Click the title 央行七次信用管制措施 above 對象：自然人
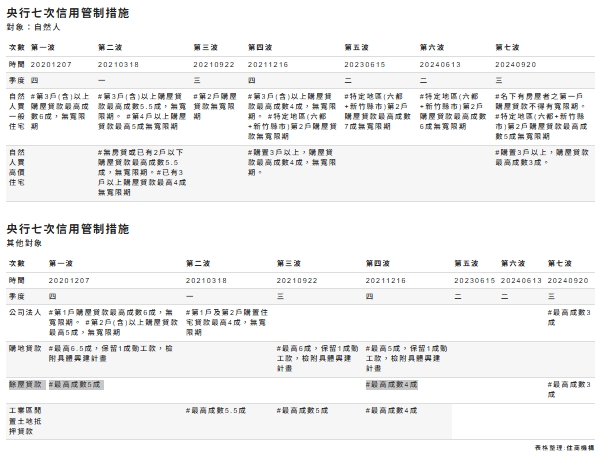Viewport: 603px width, 458px height. click(x=68, y=13)
